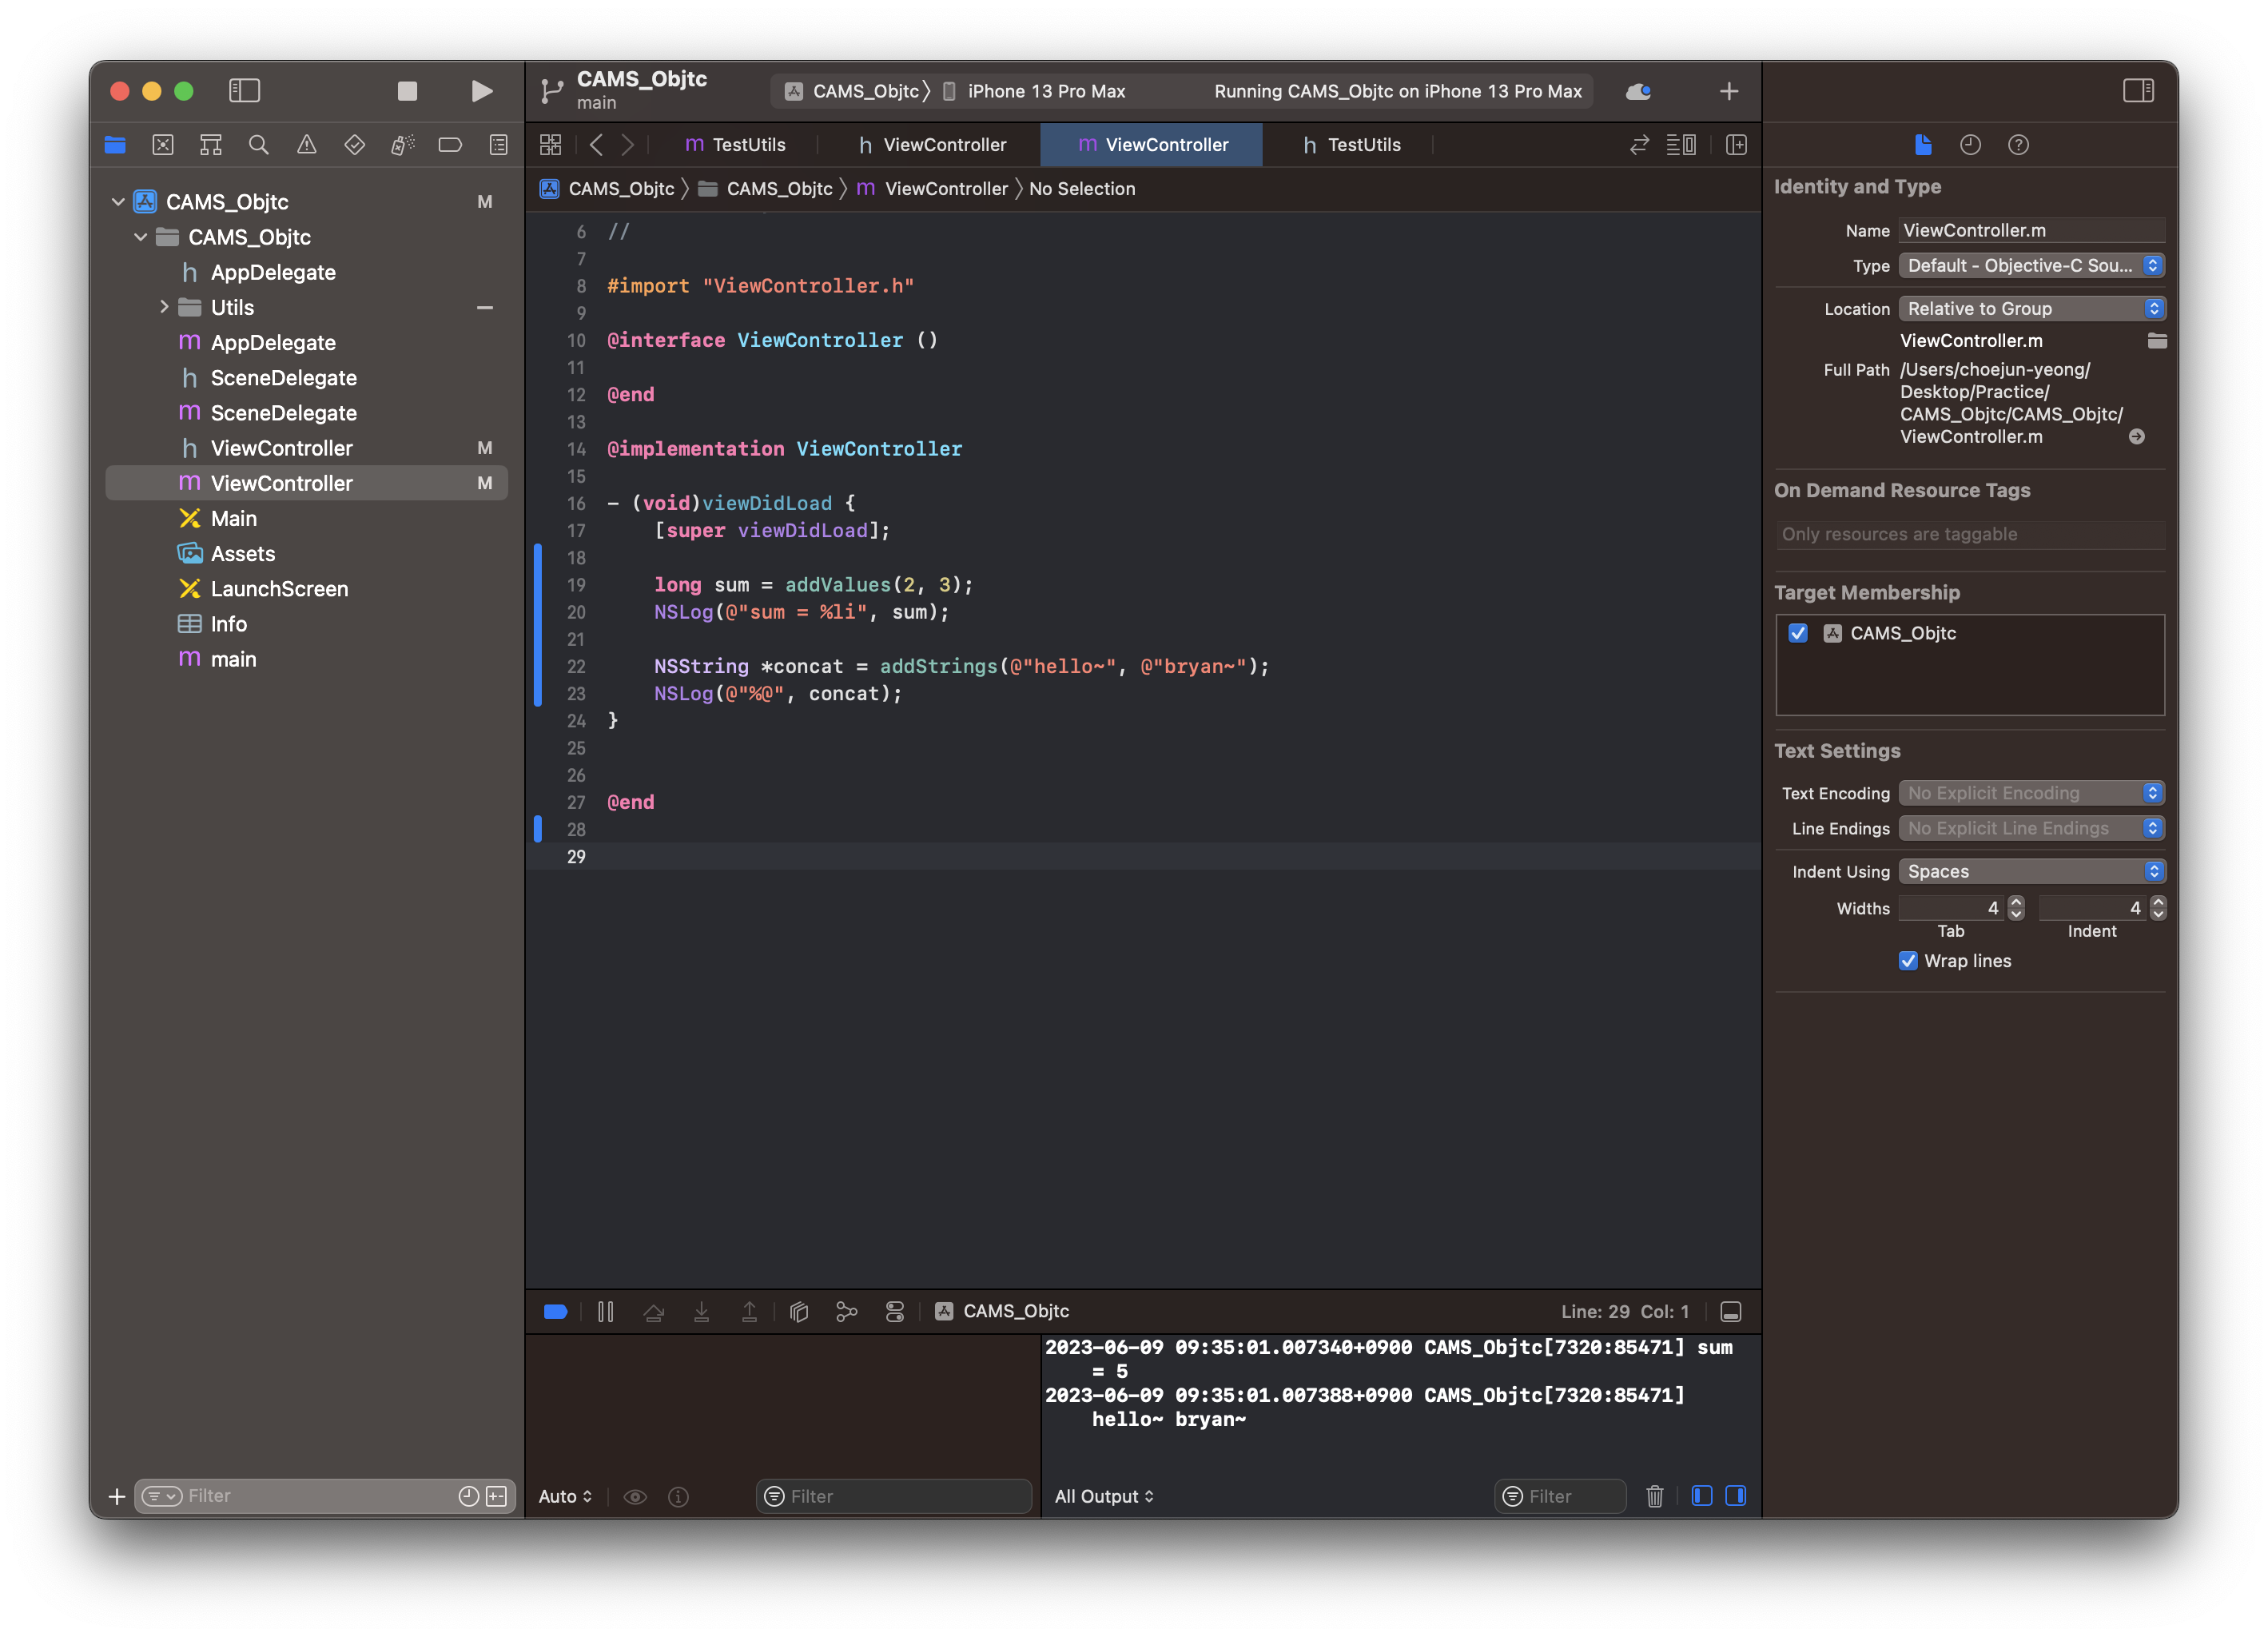
Task: Open the Find navigator magnifier icon
Action: (258, 145)
